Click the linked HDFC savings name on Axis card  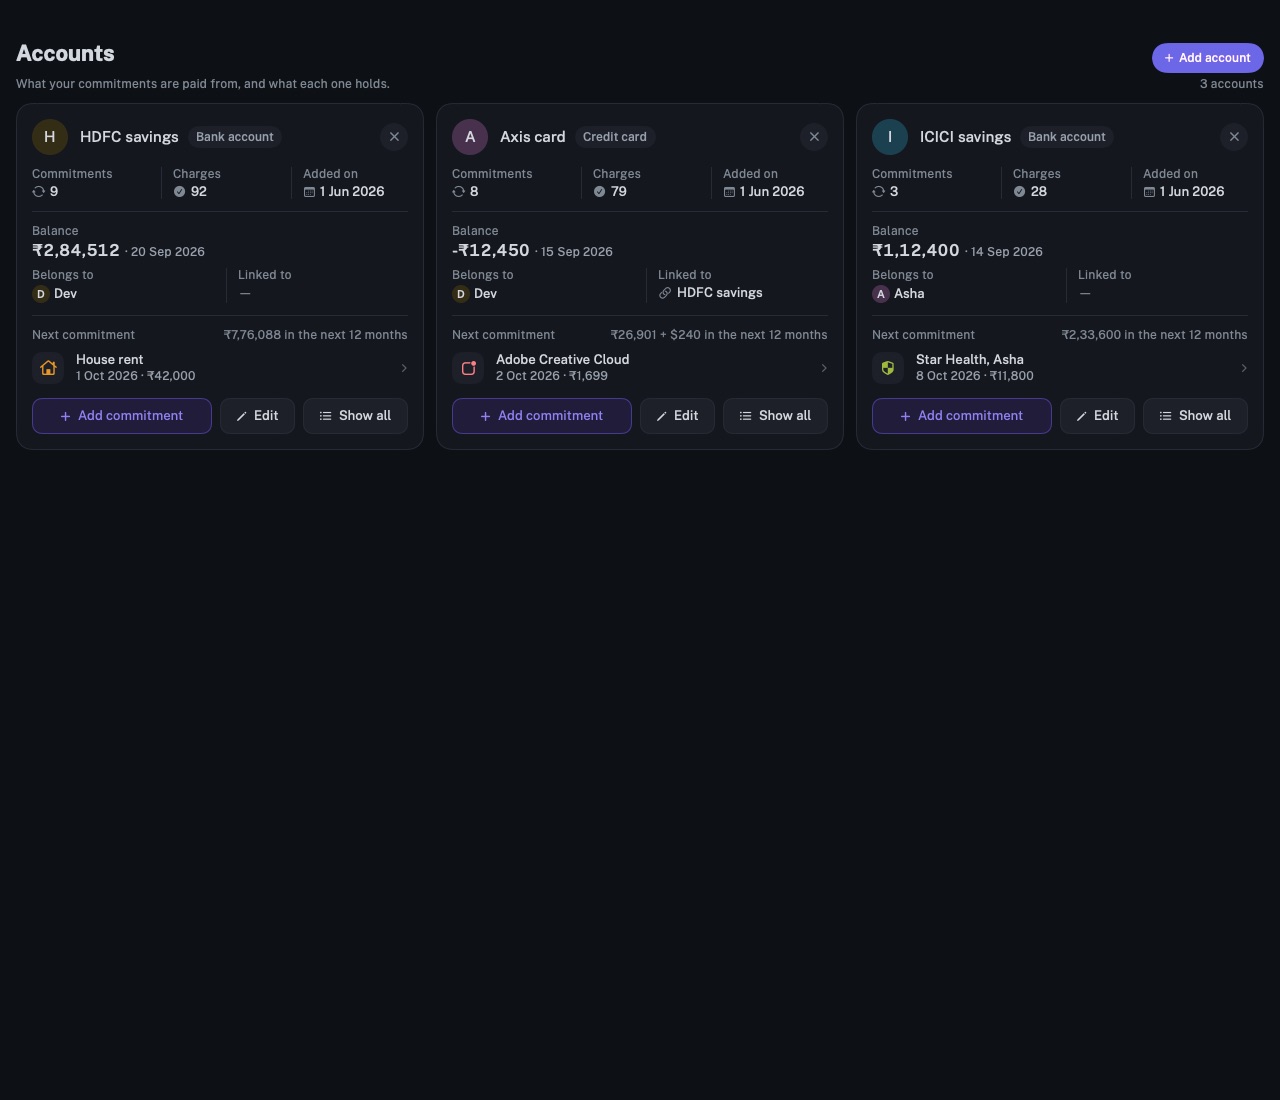[720, 293]
